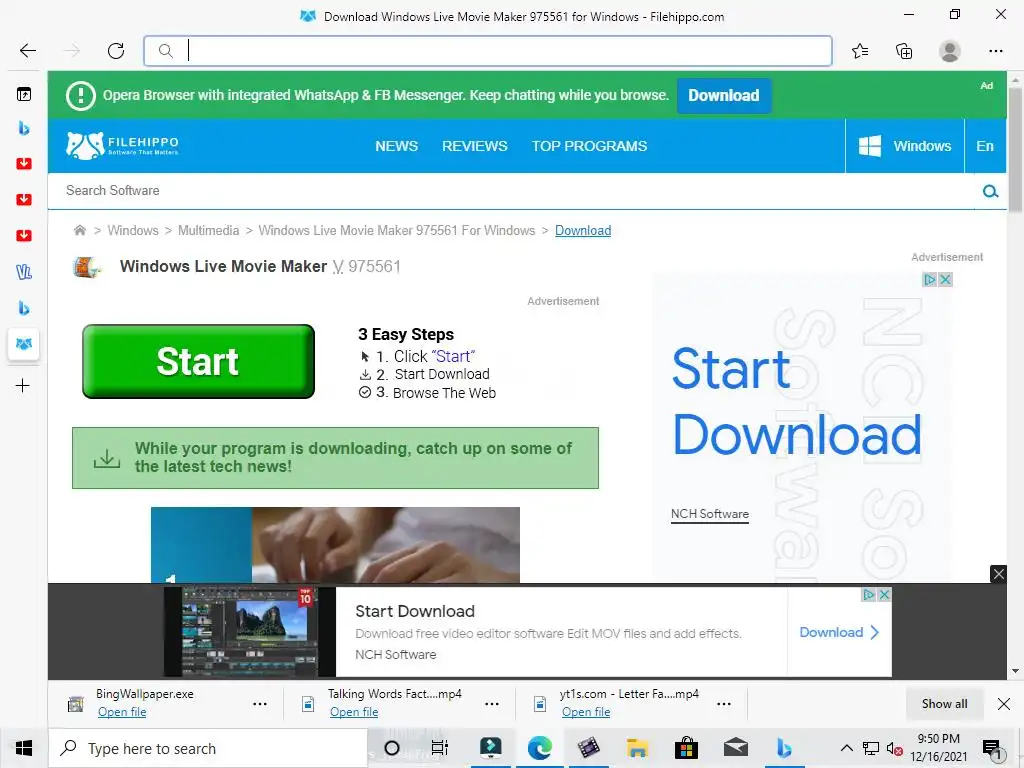Screen dimensions: 1024x768
Task: Open the Collections icon in toolbar
Action: tap(904, 50)
